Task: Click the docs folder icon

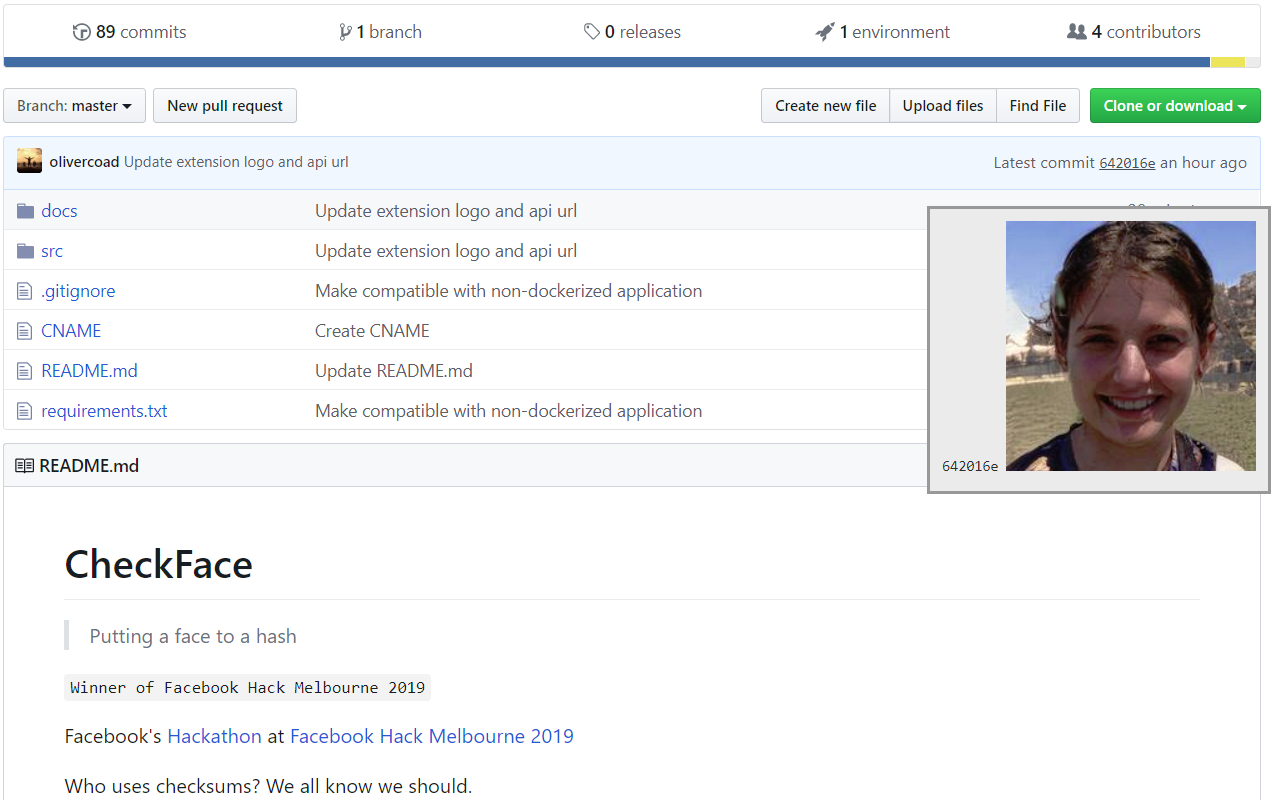Action: [26, 211]
